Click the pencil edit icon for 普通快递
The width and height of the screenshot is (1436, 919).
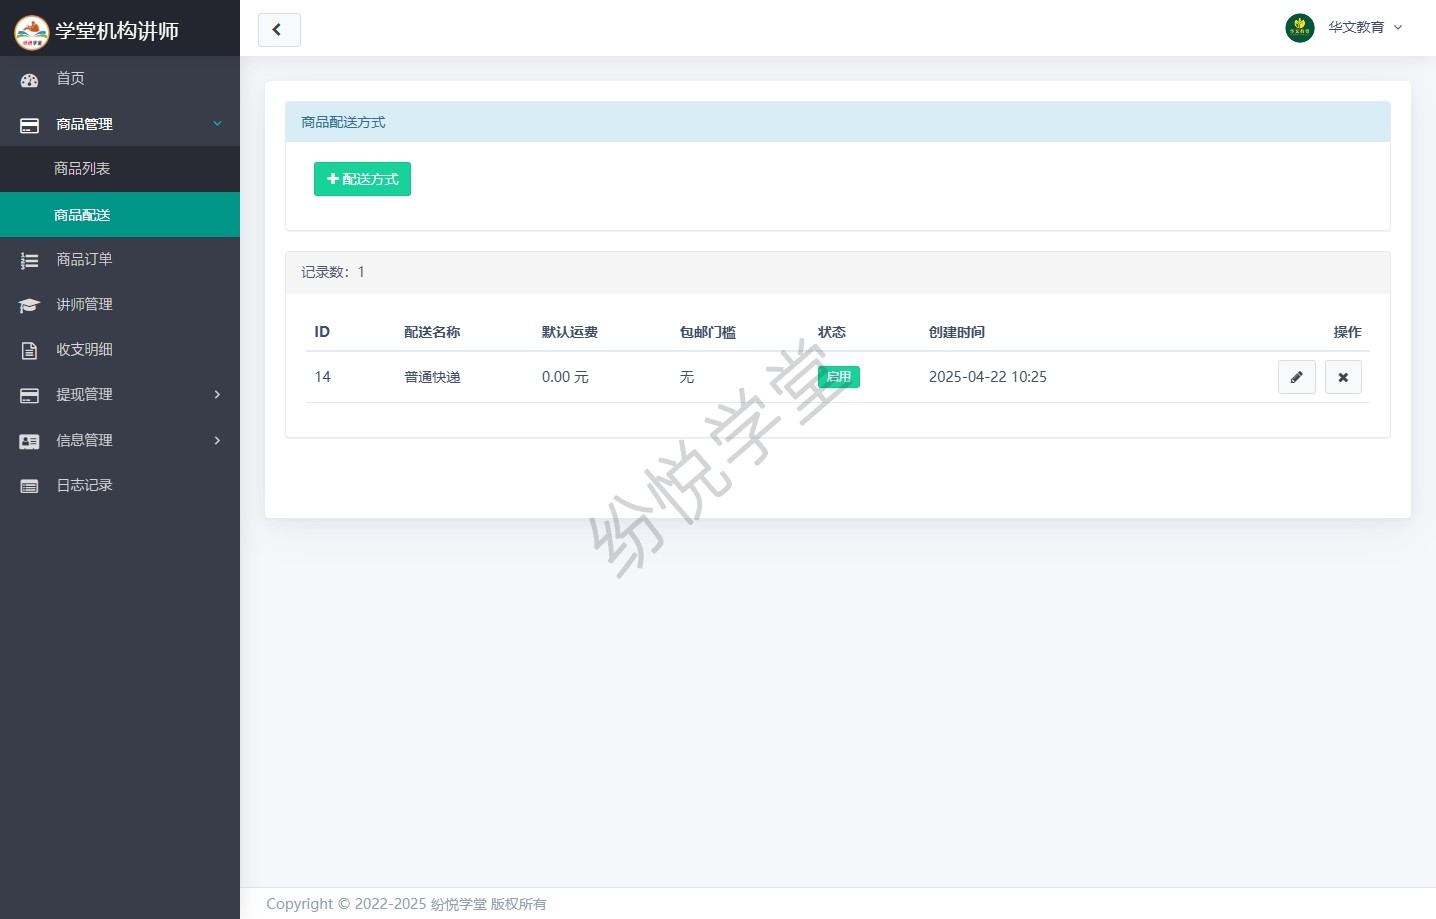tap(1296, 377)
